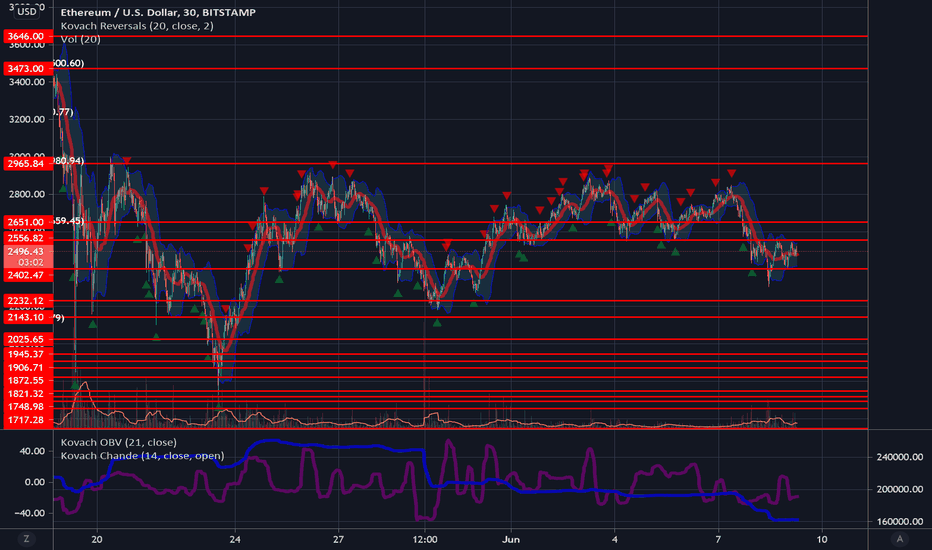Screen dimensions: 932x550
Task: Click the 0.00 Chande axis value
Action: click(x=34, y=482)
